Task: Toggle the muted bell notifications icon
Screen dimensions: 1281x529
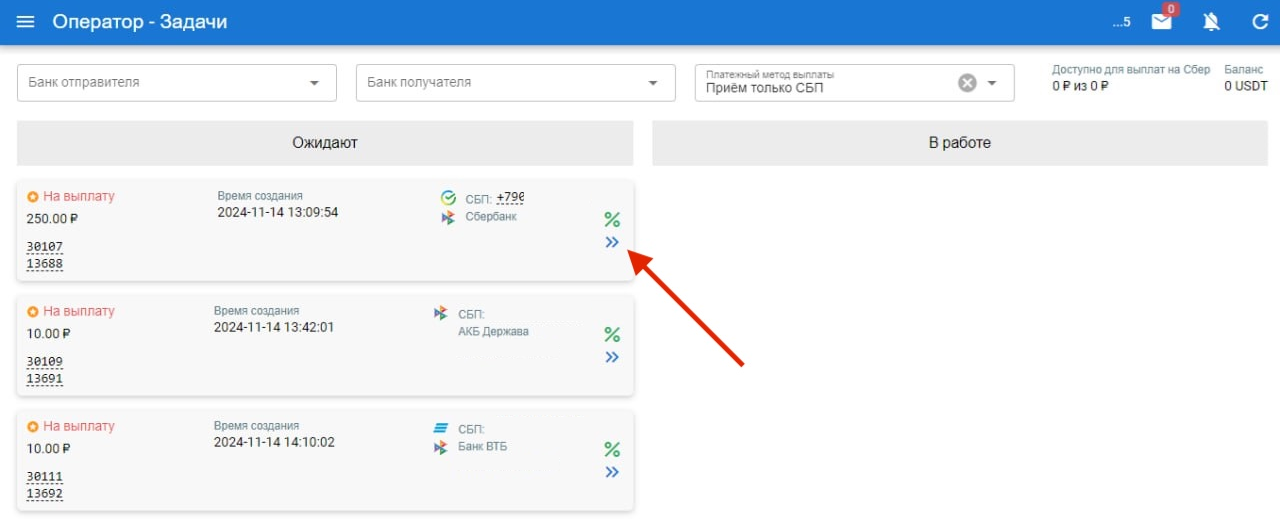Action: click(x=1211, y=22)
